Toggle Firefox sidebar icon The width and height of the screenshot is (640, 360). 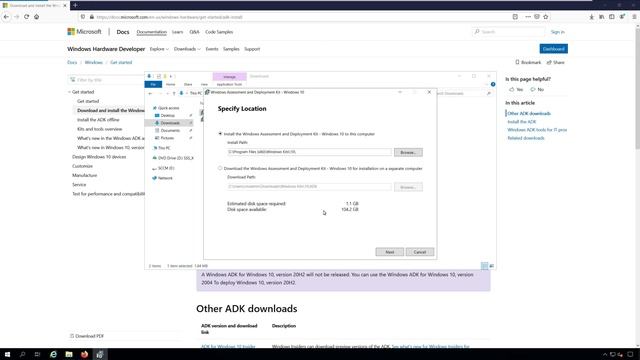tap(612, 17)
